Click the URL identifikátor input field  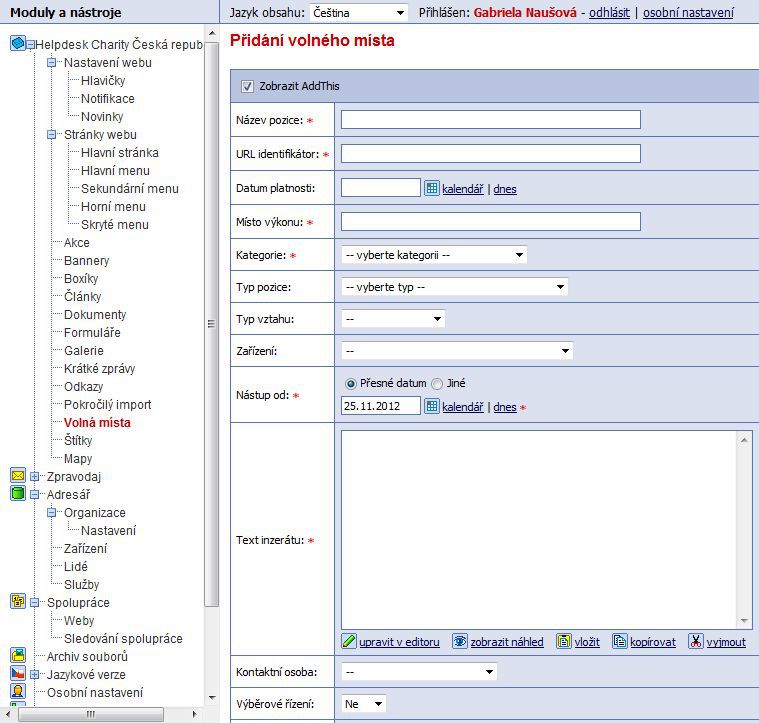pyautogui.click(x=491, y=153)
